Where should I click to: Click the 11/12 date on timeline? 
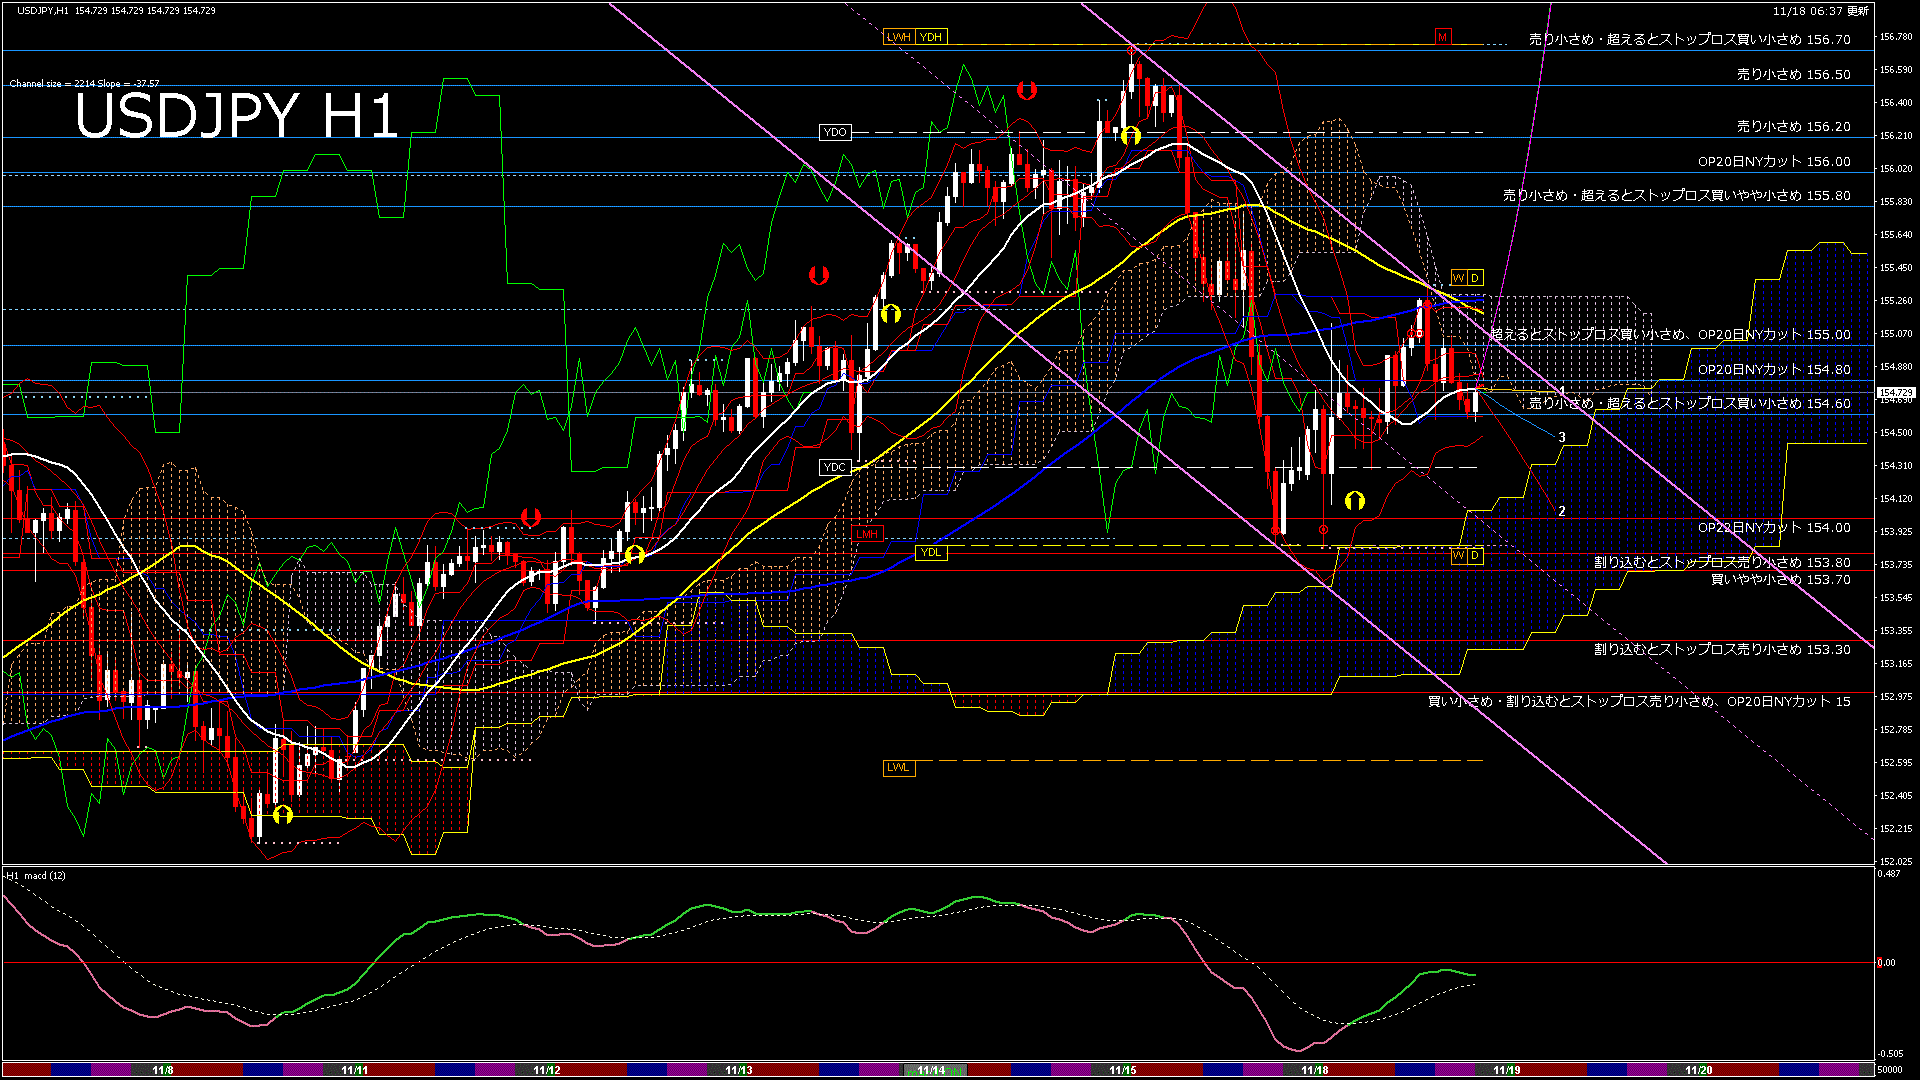coord(546,1070)
